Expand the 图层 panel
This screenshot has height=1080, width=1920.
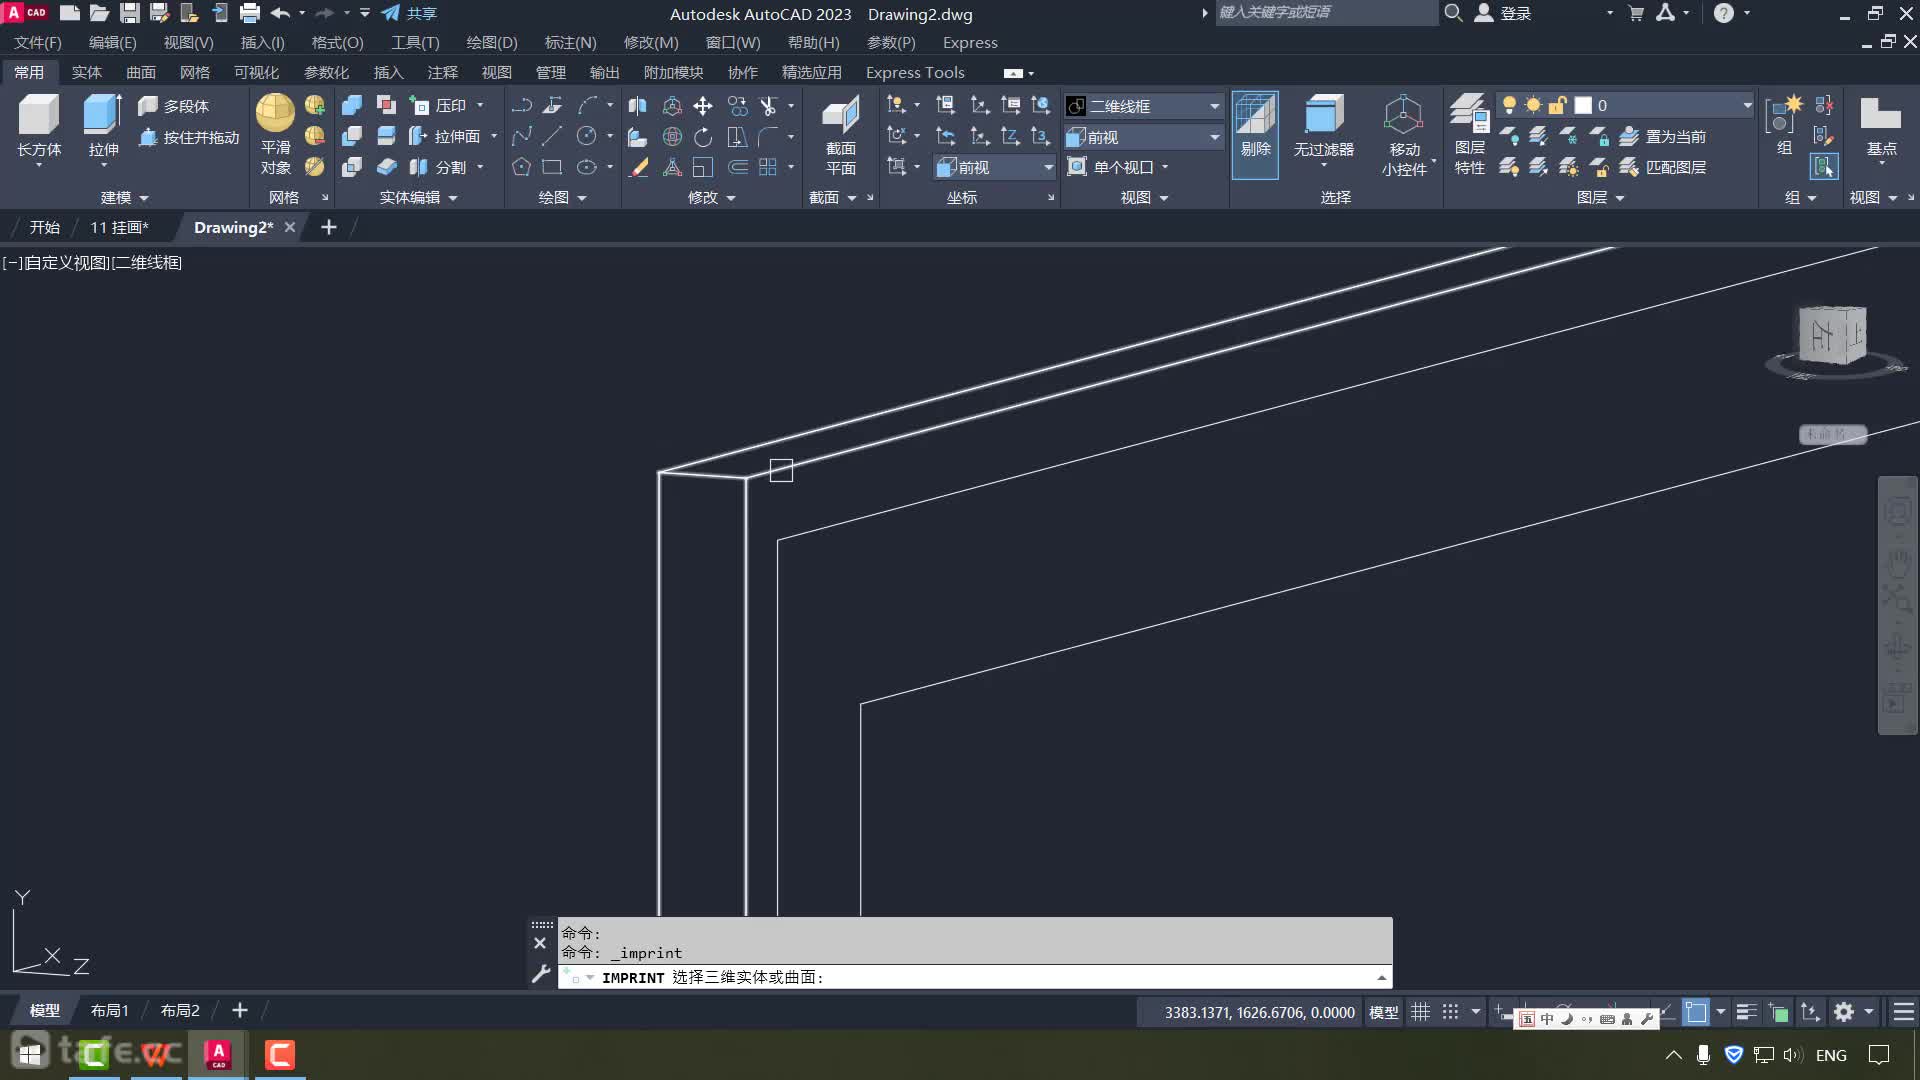point(1600,198)
